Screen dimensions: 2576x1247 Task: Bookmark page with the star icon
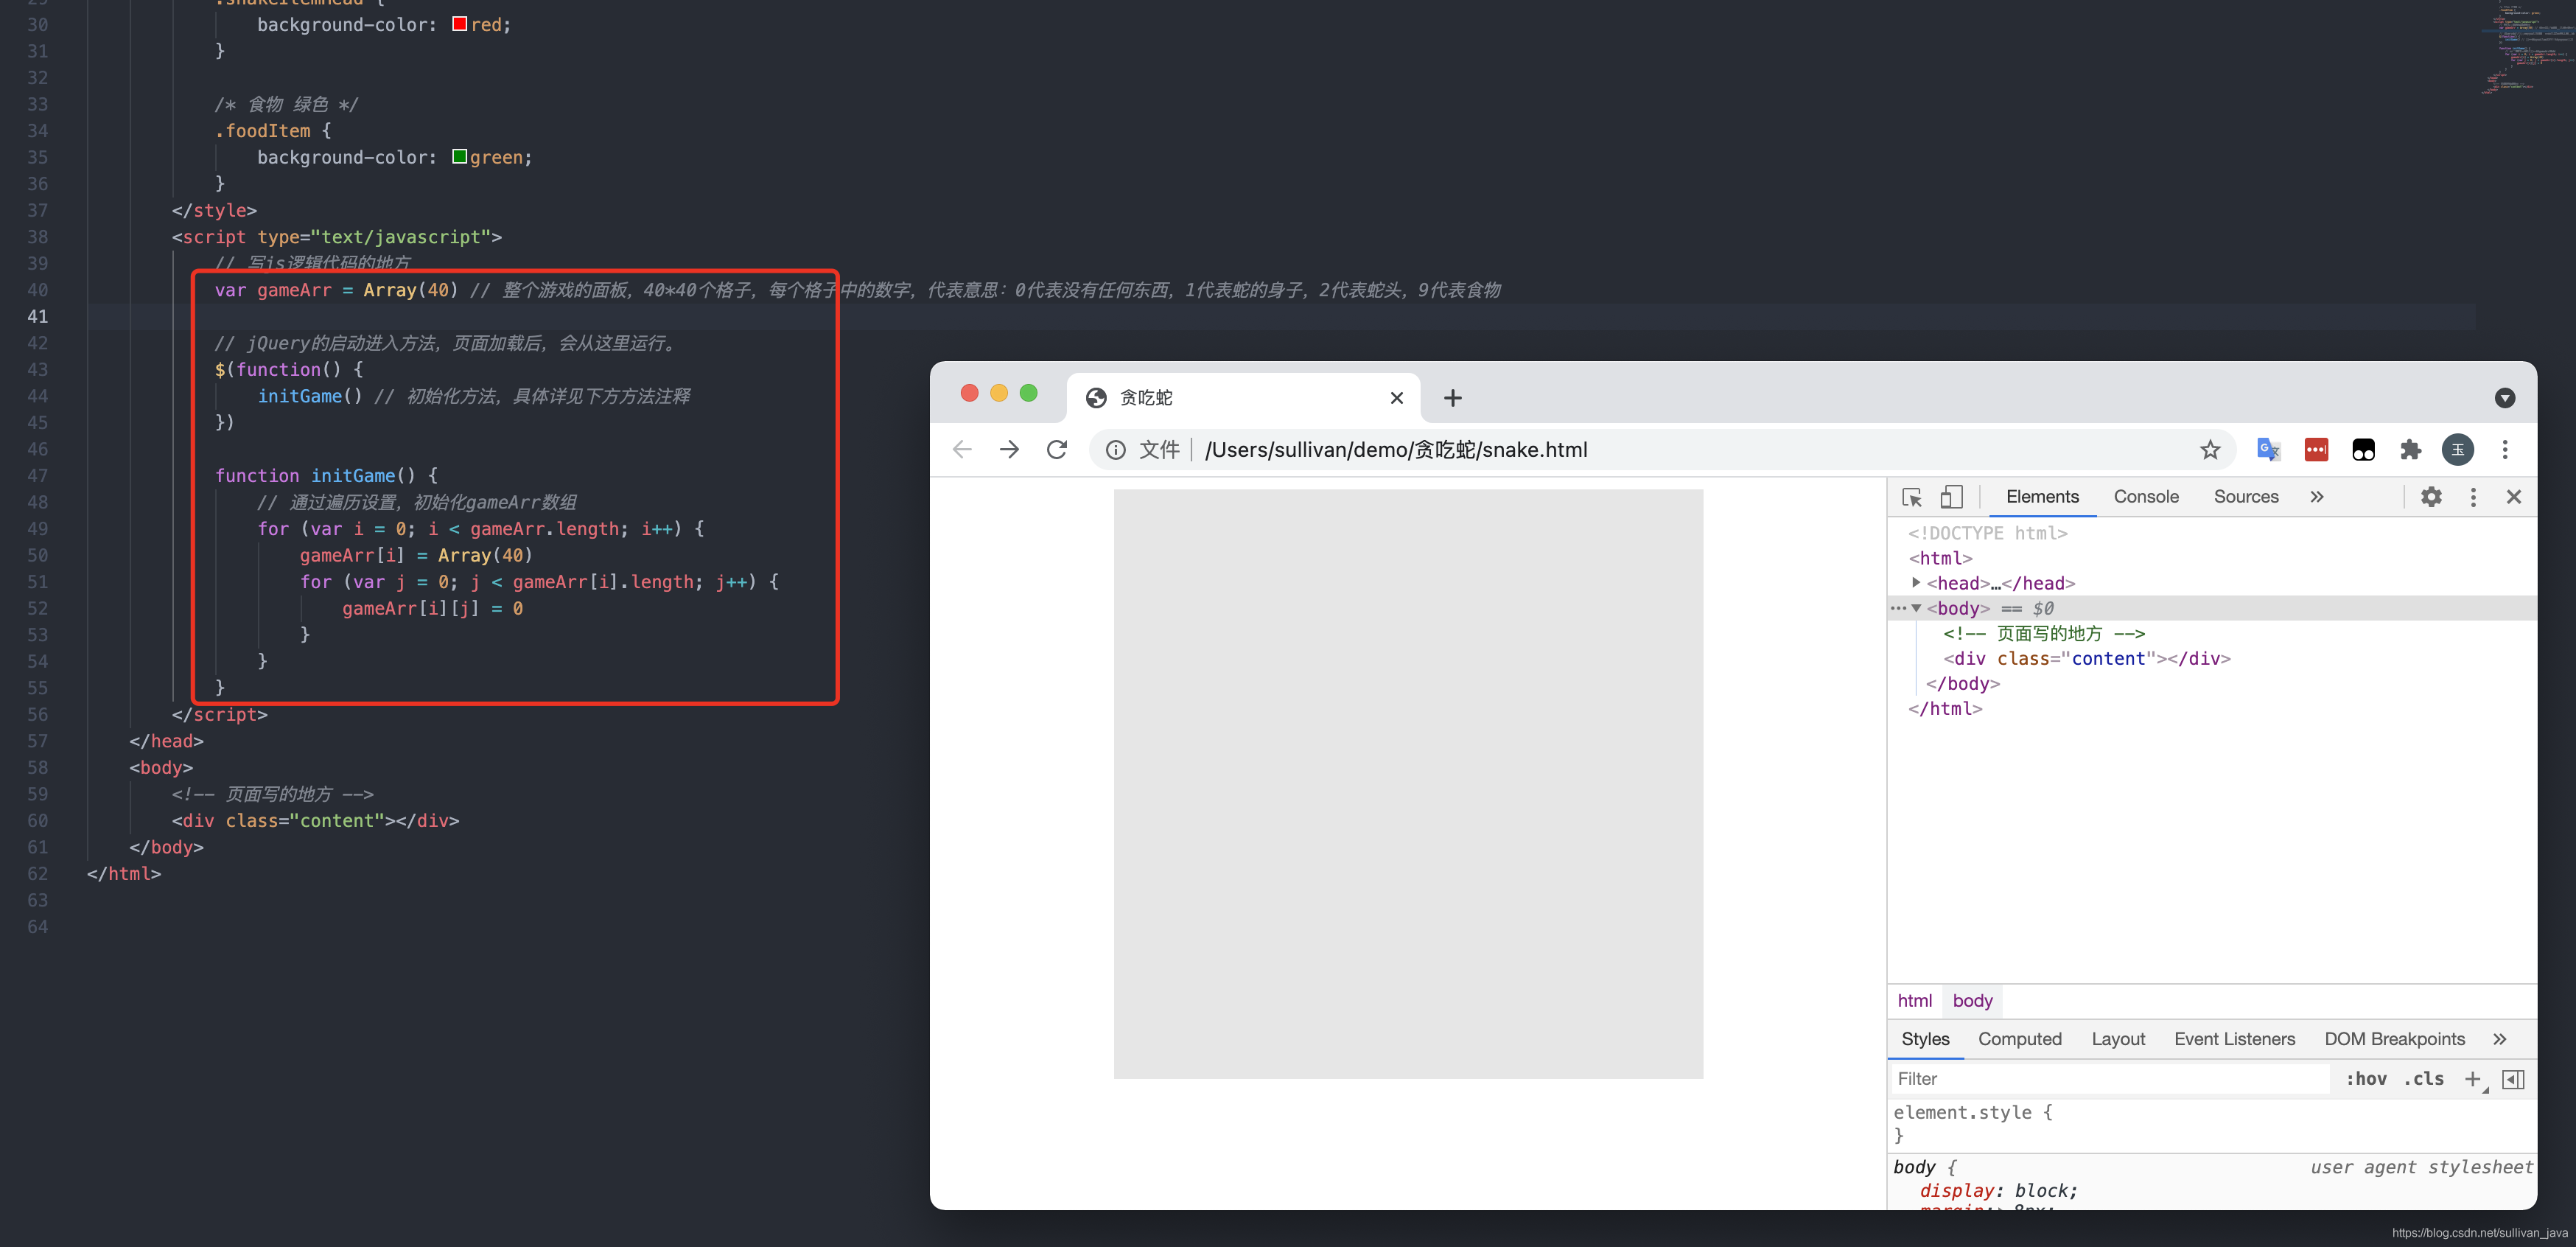(2210, 450)
